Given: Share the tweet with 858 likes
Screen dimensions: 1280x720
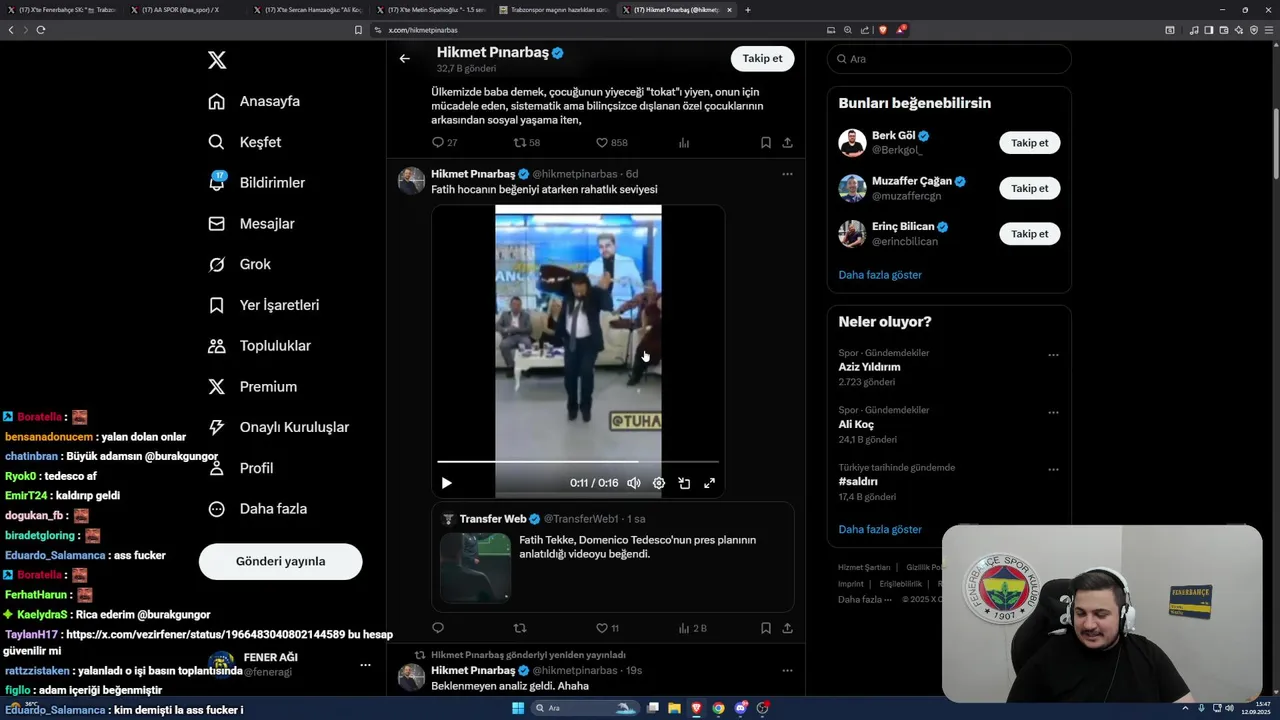Looking at the screenshot, I should tap(788, 142).
